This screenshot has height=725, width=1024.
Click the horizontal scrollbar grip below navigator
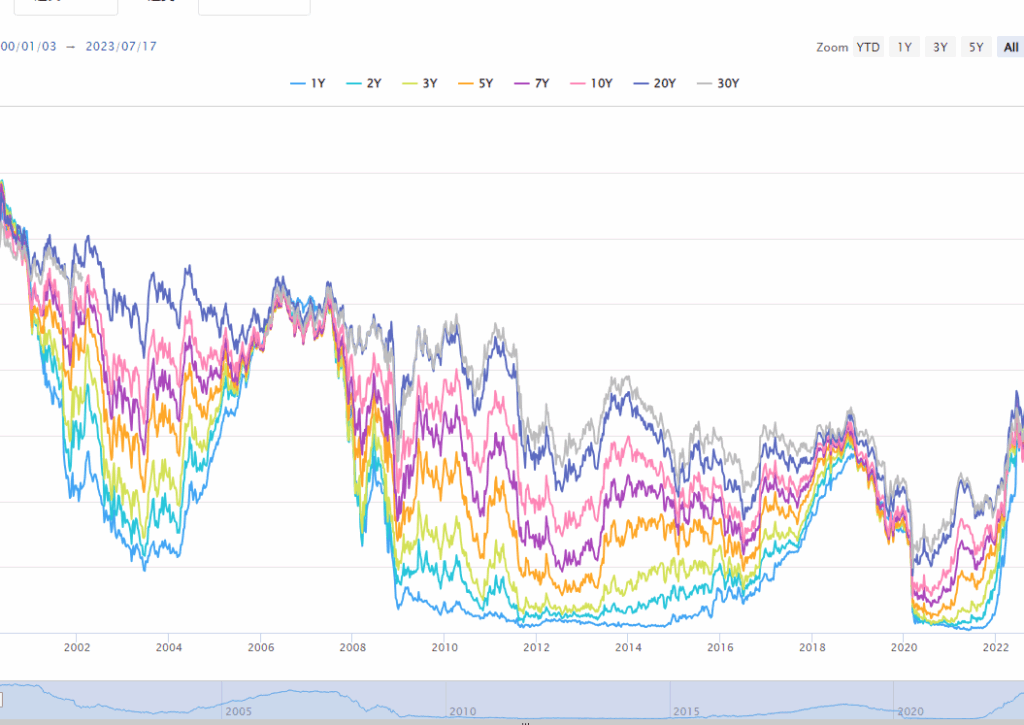point(528,721)
